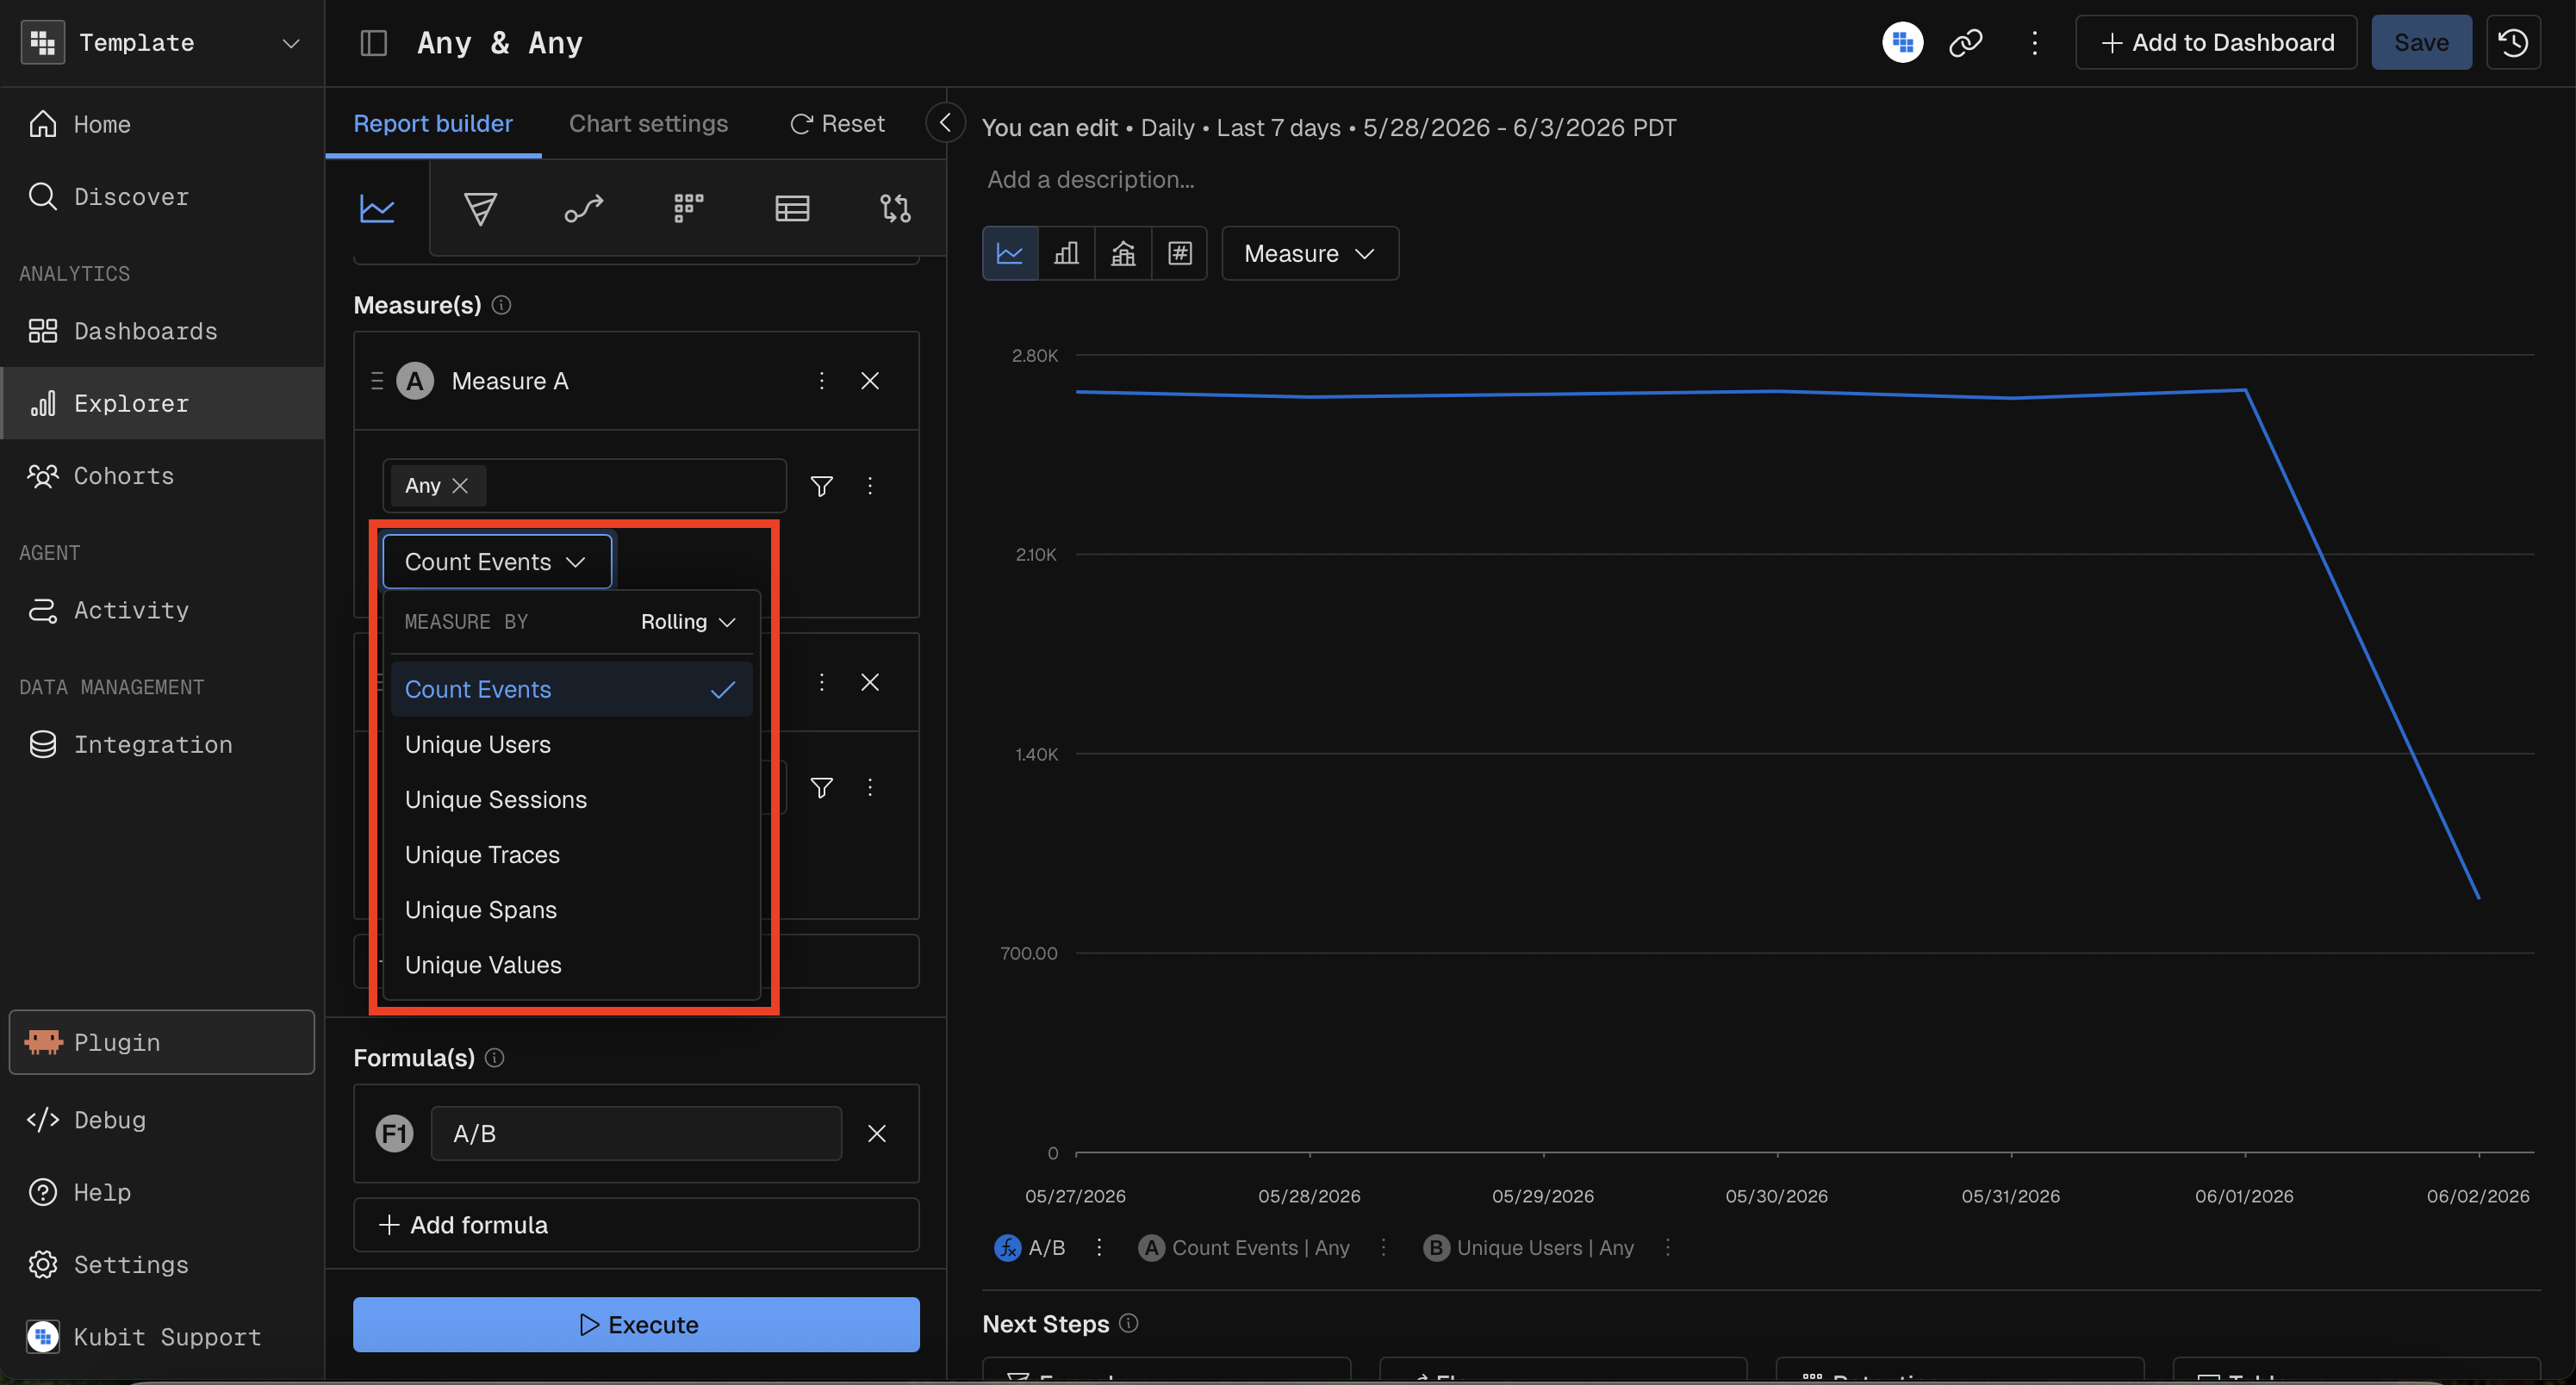Switch chart view to stacked chart icon

[x=1123, y=253]
